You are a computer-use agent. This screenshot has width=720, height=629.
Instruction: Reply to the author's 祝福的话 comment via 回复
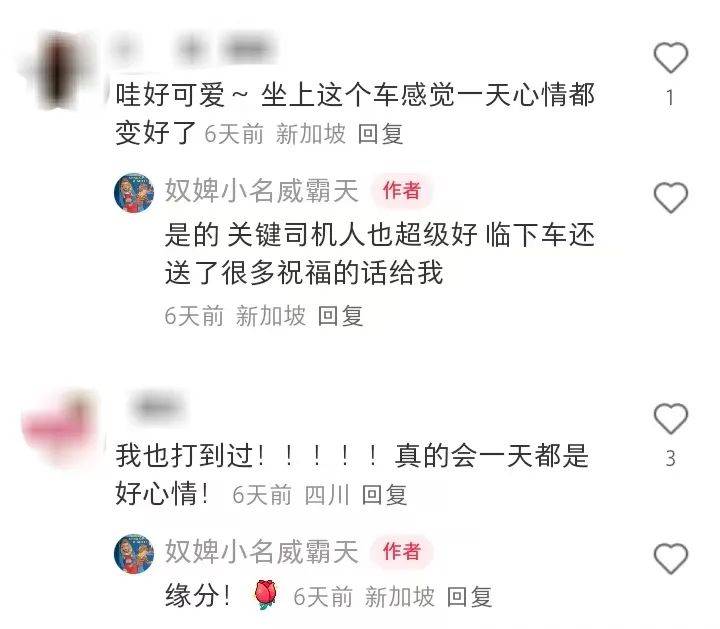340,316
